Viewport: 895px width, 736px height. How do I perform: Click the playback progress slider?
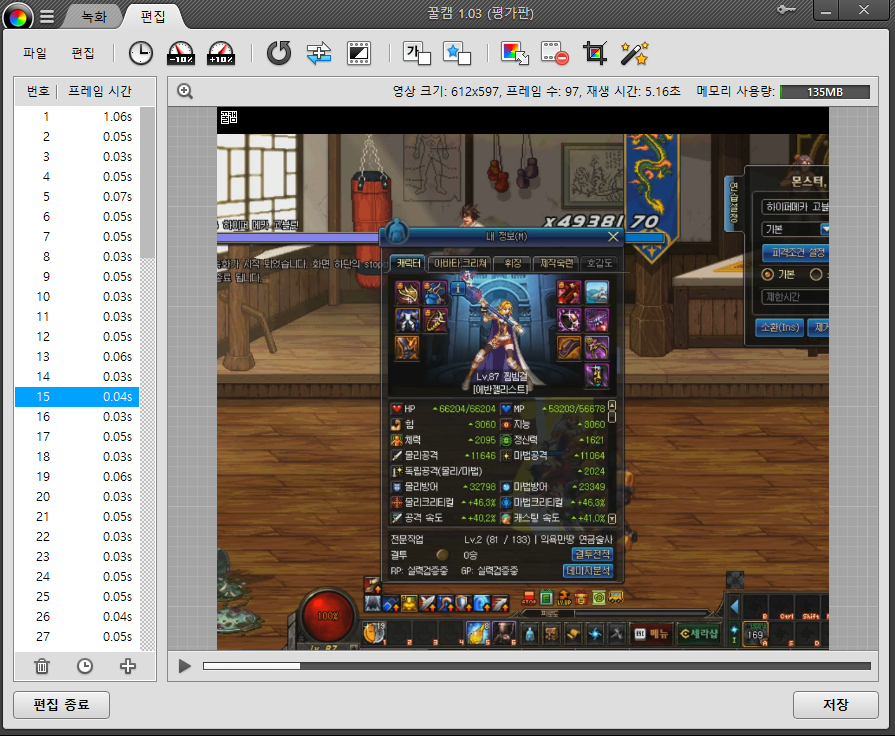coord(537,666)
